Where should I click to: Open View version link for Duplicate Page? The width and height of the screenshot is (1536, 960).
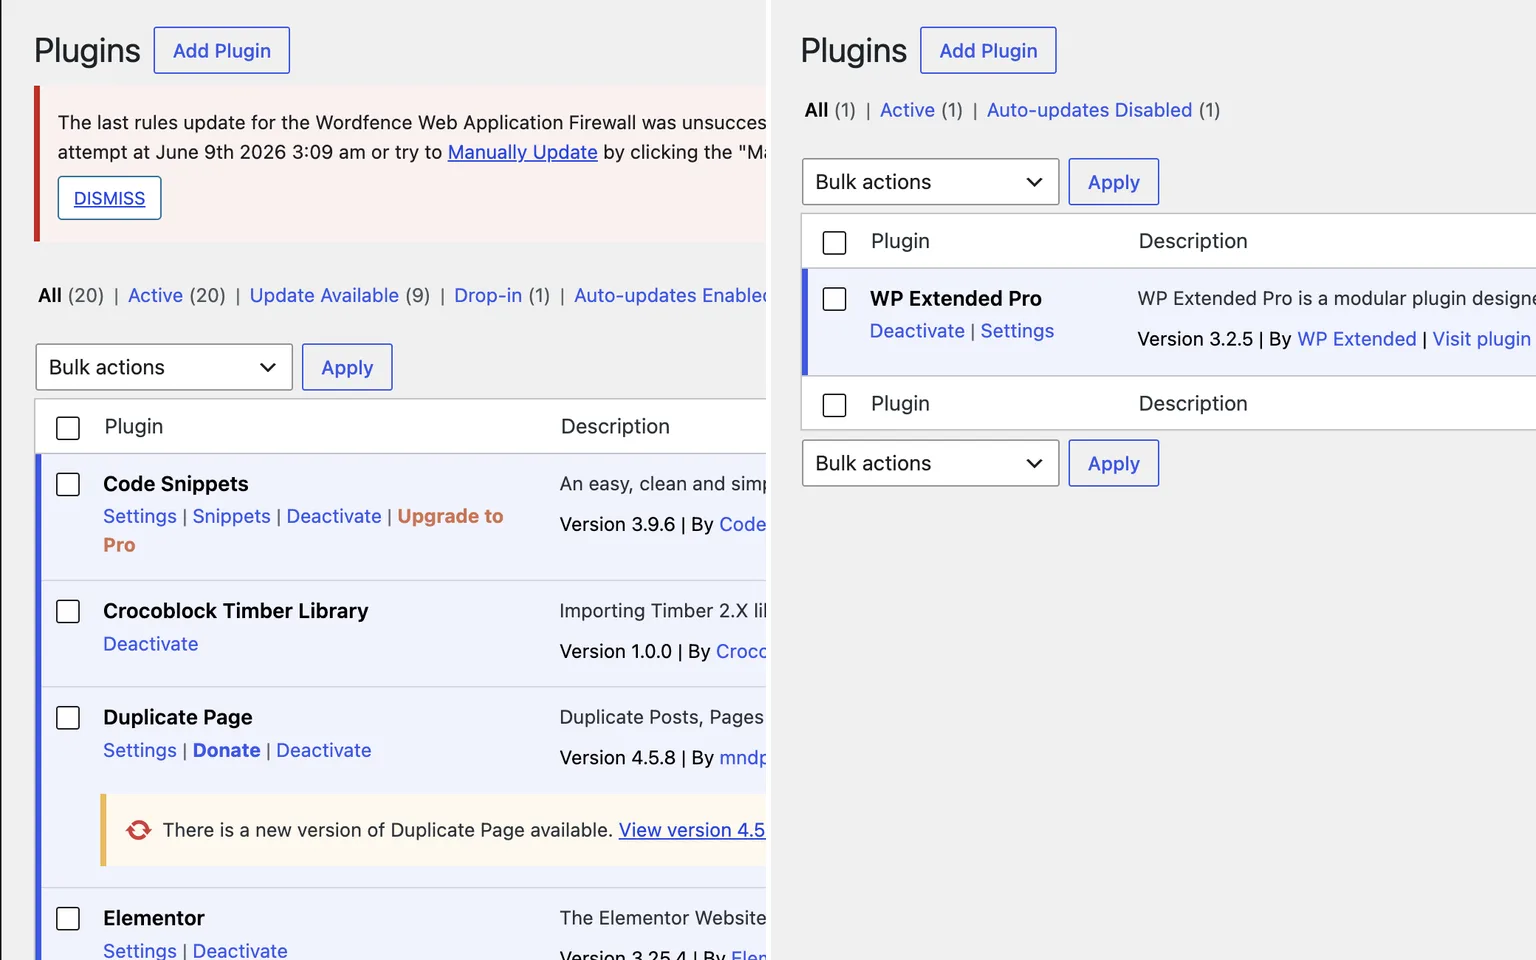tap(692, 830)
